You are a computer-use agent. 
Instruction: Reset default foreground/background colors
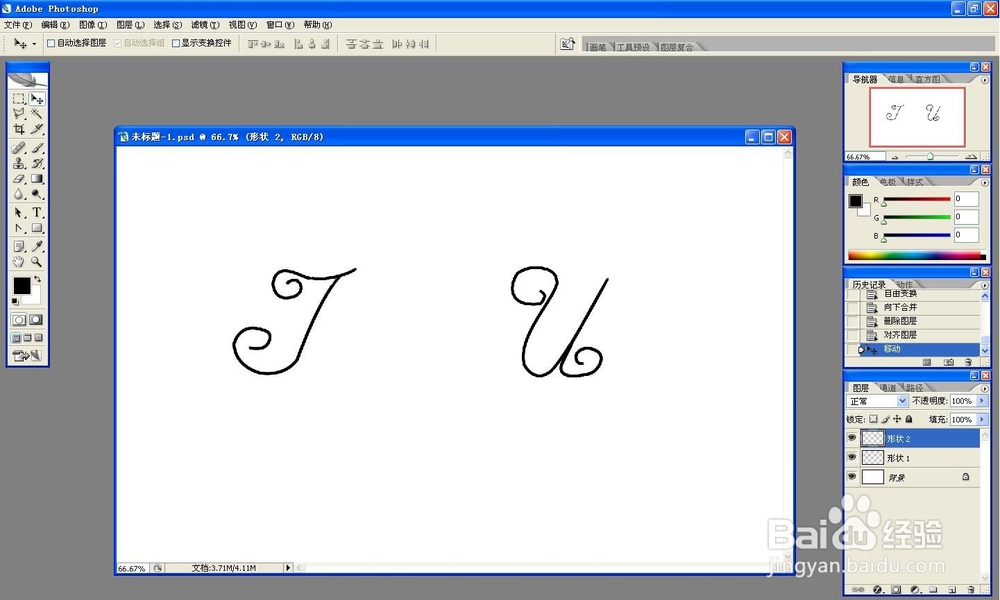click(15, 301)
